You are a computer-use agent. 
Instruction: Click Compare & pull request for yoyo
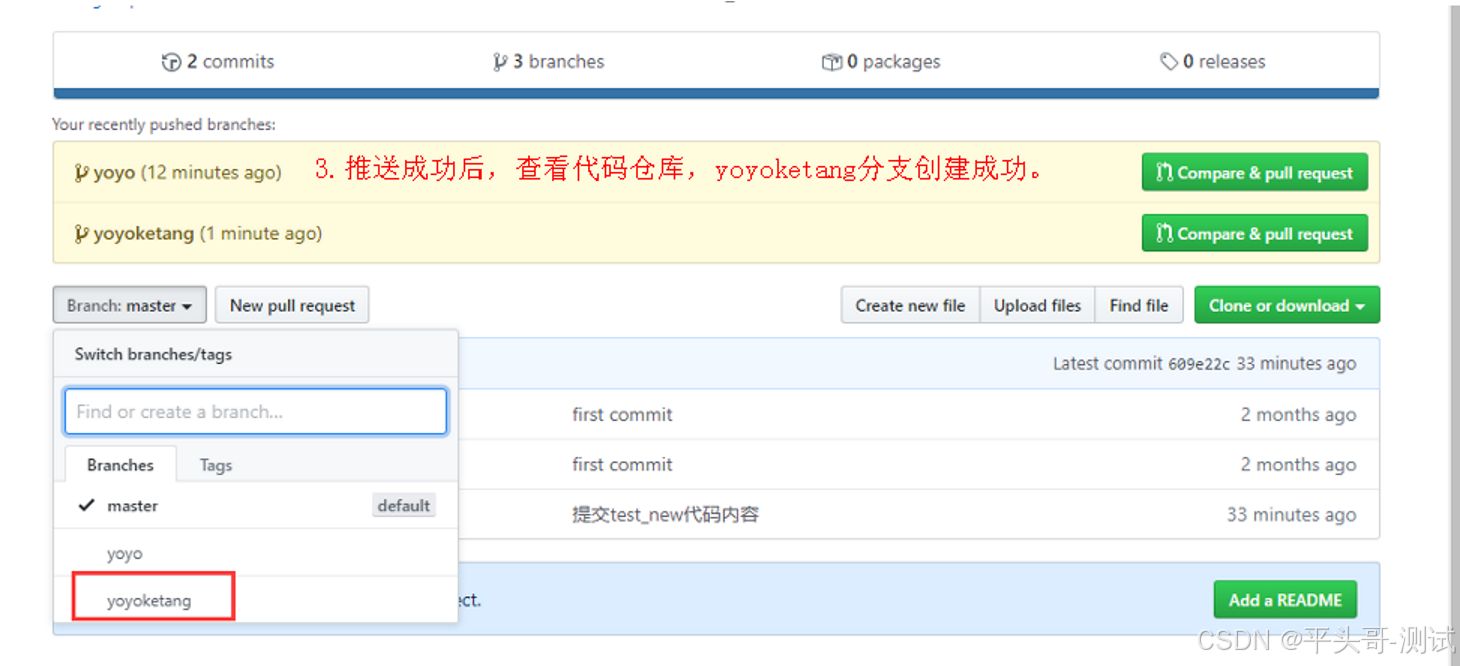1254,173
